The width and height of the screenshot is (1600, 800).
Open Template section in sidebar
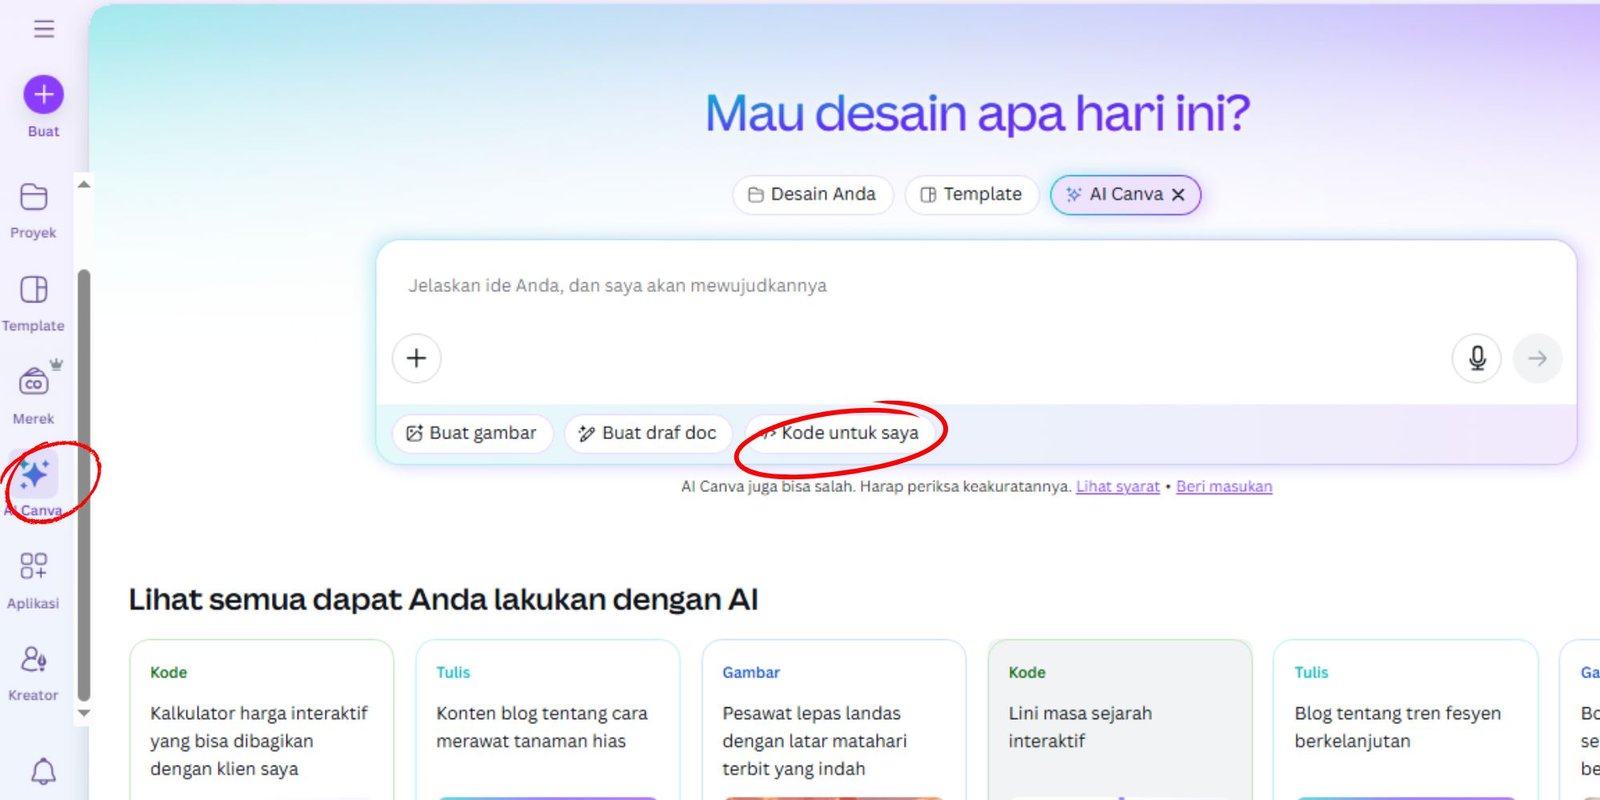point(33,303)
